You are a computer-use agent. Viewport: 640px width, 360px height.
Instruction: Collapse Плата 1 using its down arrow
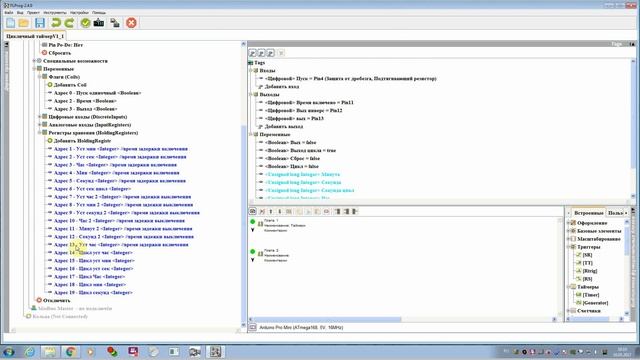(x=253, y=230)
